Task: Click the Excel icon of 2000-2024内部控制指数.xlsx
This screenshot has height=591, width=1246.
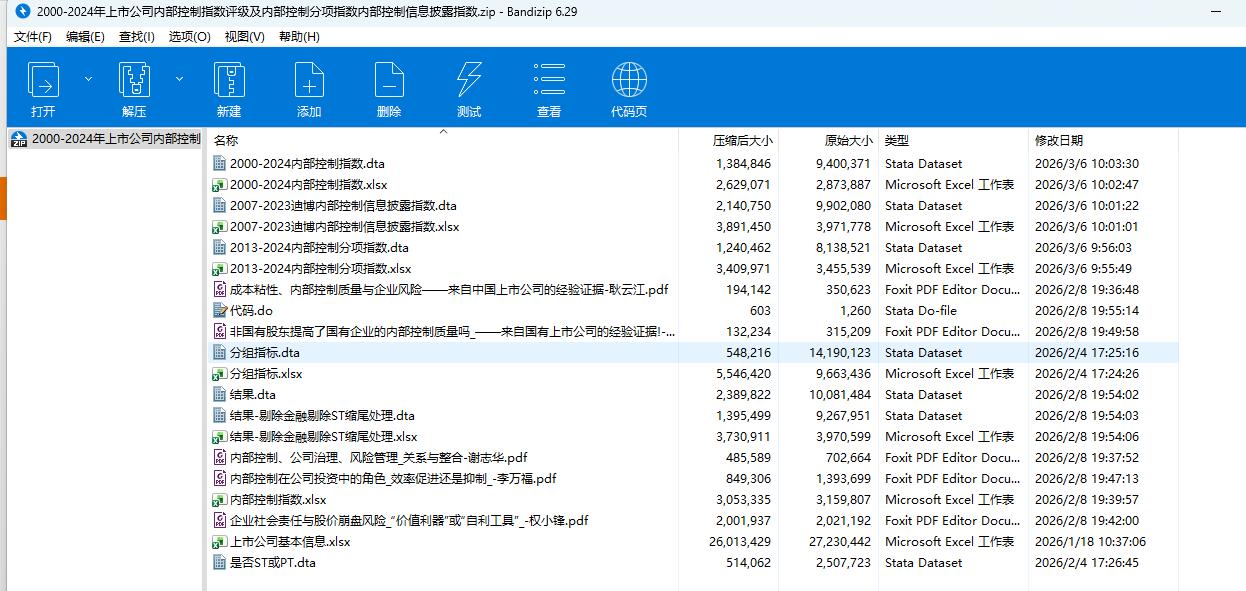Action: 220,184
